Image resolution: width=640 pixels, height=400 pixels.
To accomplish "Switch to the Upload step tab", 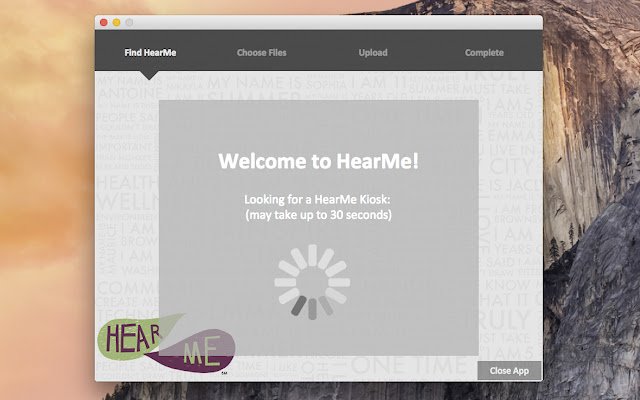I will coord(373,53).
